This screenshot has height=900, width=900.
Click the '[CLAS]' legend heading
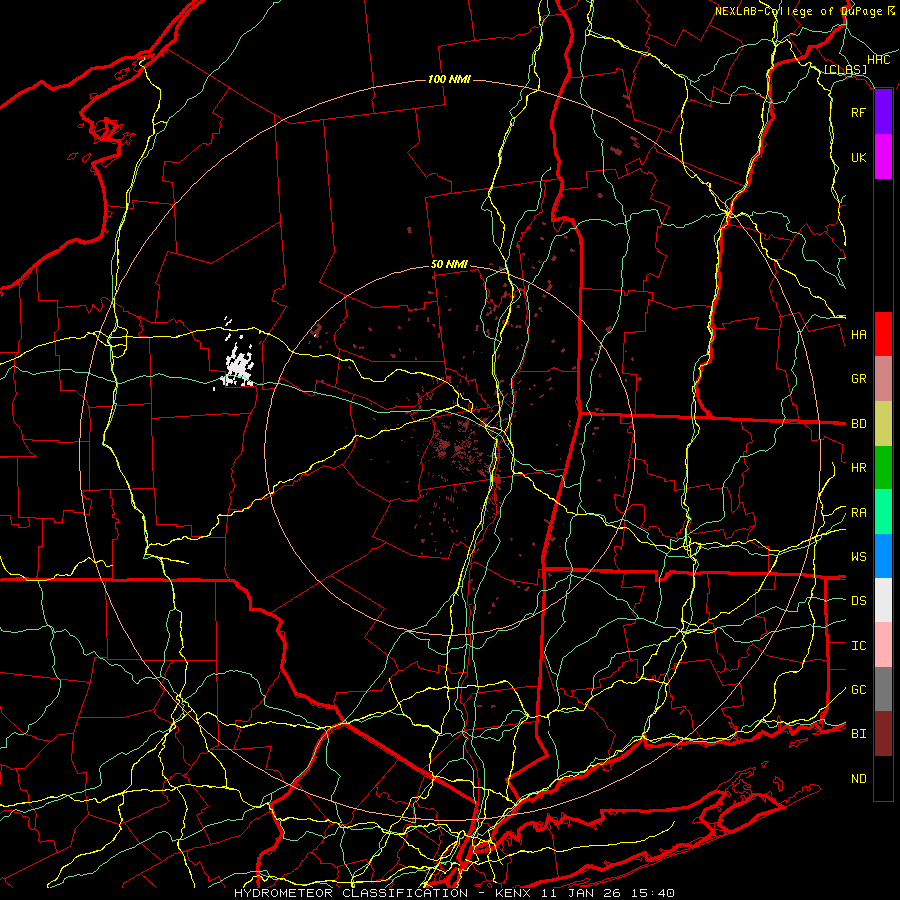click(x=845, y=70)
